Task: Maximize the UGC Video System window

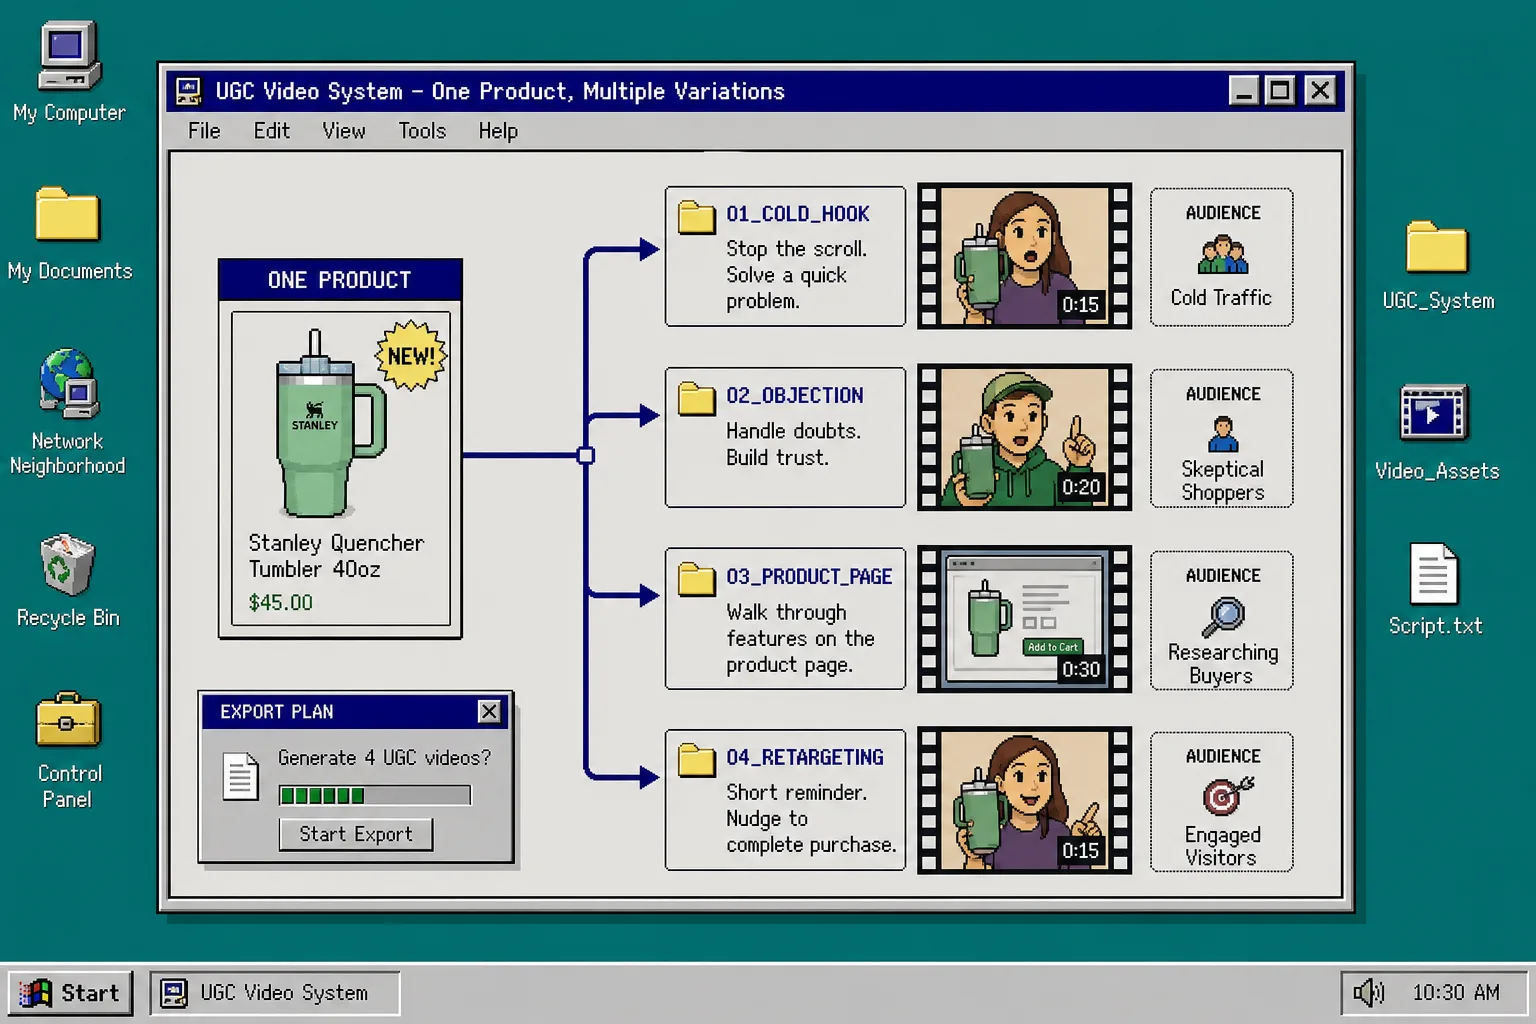Action: (x=1280, y=91)
